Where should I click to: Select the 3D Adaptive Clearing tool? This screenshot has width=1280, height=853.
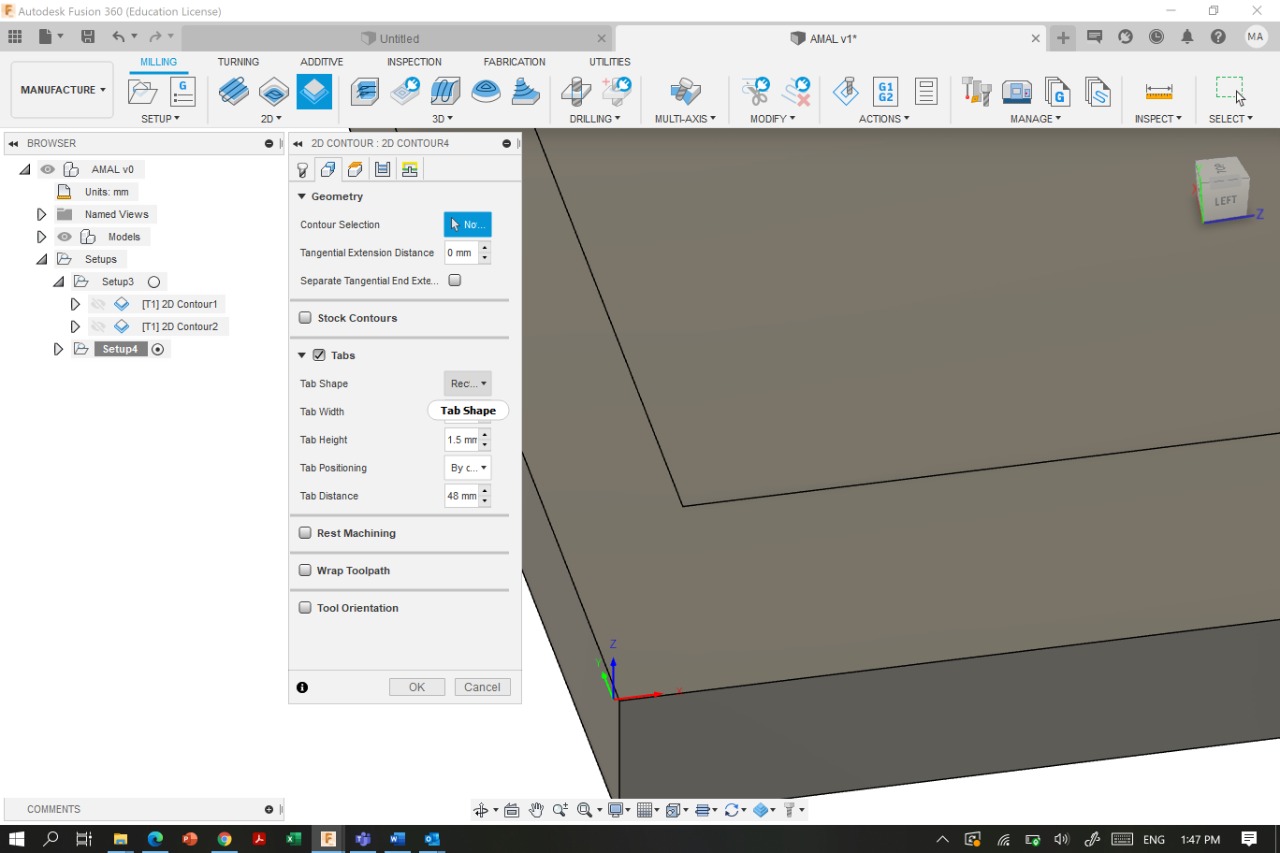(x=365, y=92)
